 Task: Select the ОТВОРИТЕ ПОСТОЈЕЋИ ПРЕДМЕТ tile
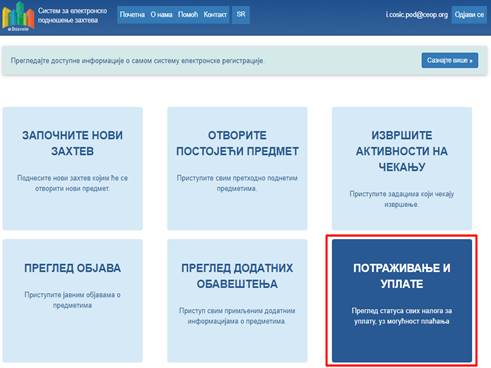point(237,168)
